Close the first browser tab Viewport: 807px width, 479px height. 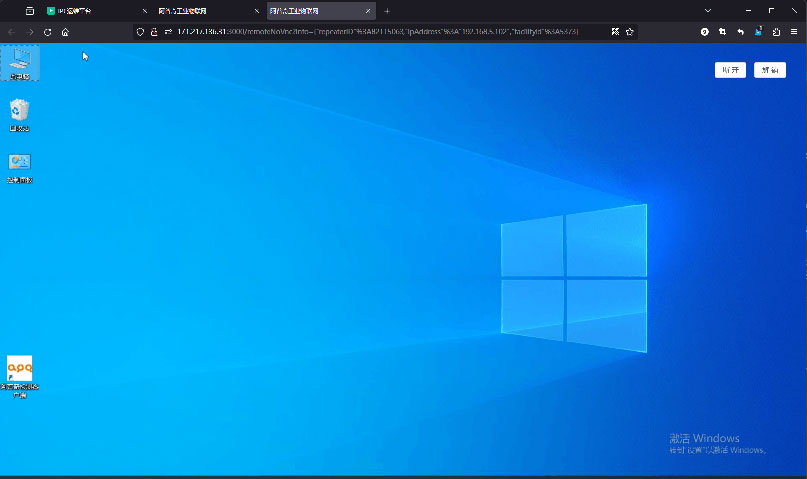click(x=145, y=11)
